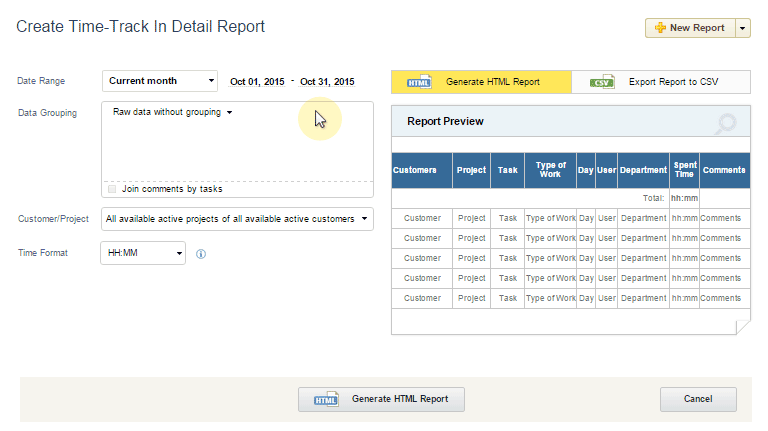Click the New Report button
The image size is (768, 431).
click(690, 28)
